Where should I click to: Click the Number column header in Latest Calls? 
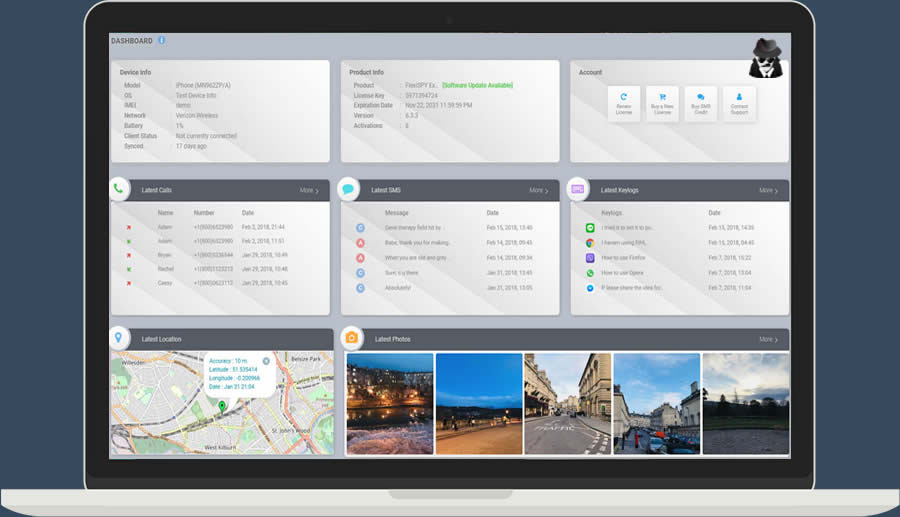[x=204, y=213]
